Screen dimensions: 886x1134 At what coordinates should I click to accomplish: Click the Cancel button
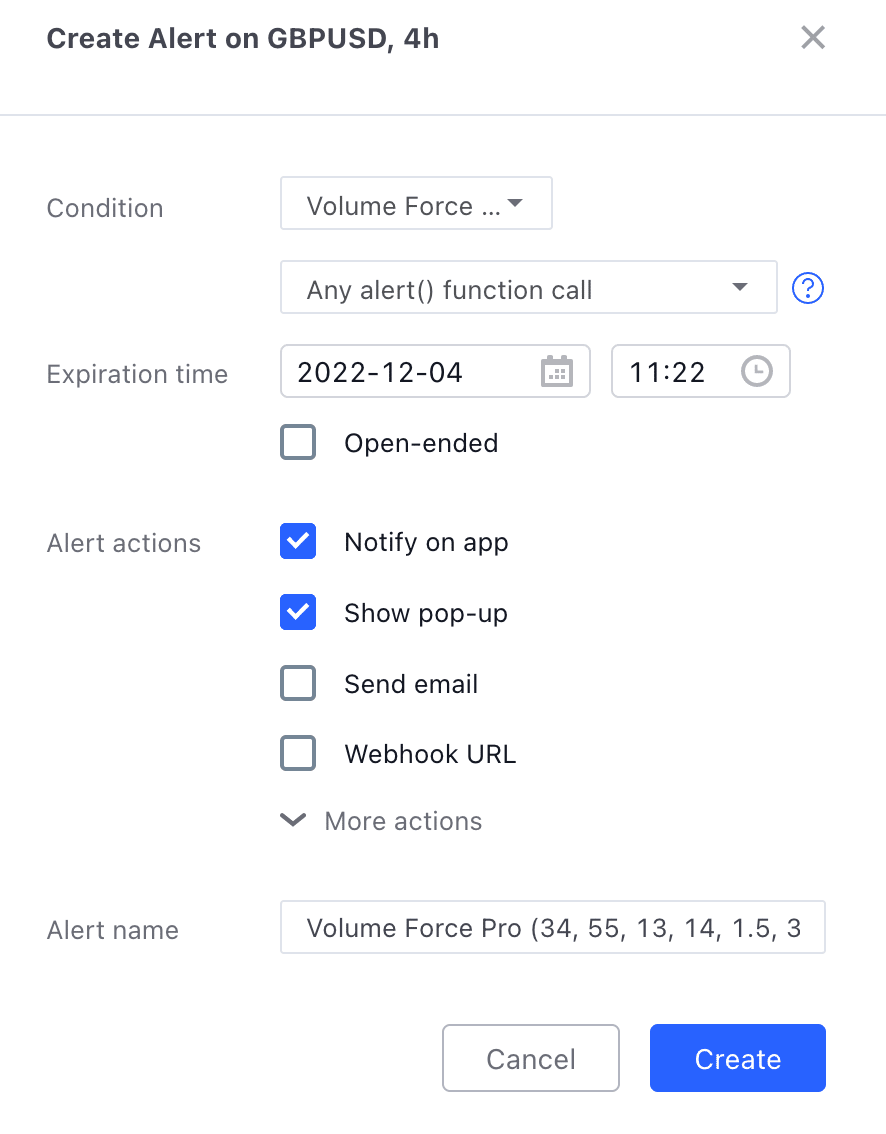[531, 1058]
